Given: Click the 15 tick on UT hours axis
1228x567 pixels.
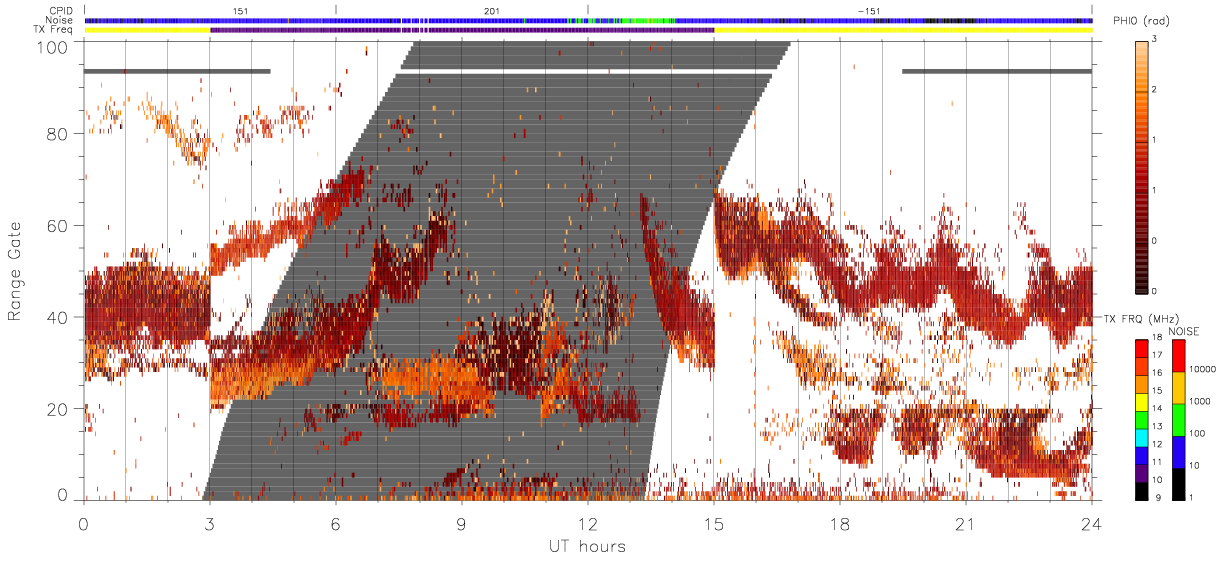Looking at the screenshot, I should tap(714, 523).
